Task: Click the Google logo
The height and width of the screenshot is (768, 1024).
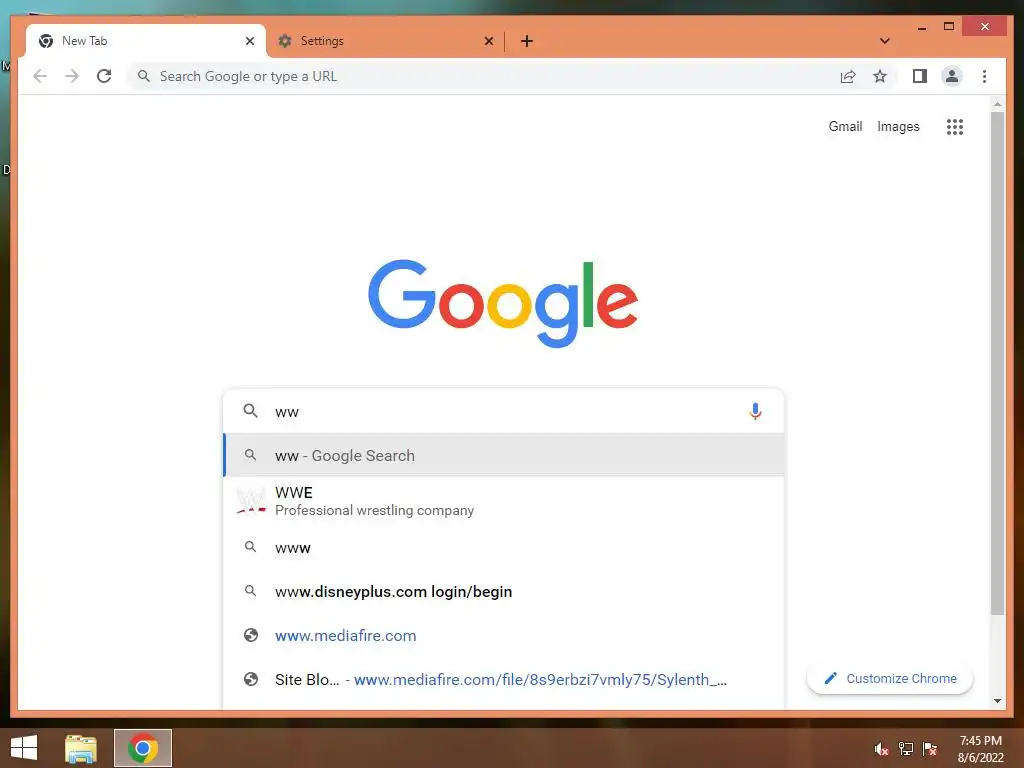Action: [503, 303]
